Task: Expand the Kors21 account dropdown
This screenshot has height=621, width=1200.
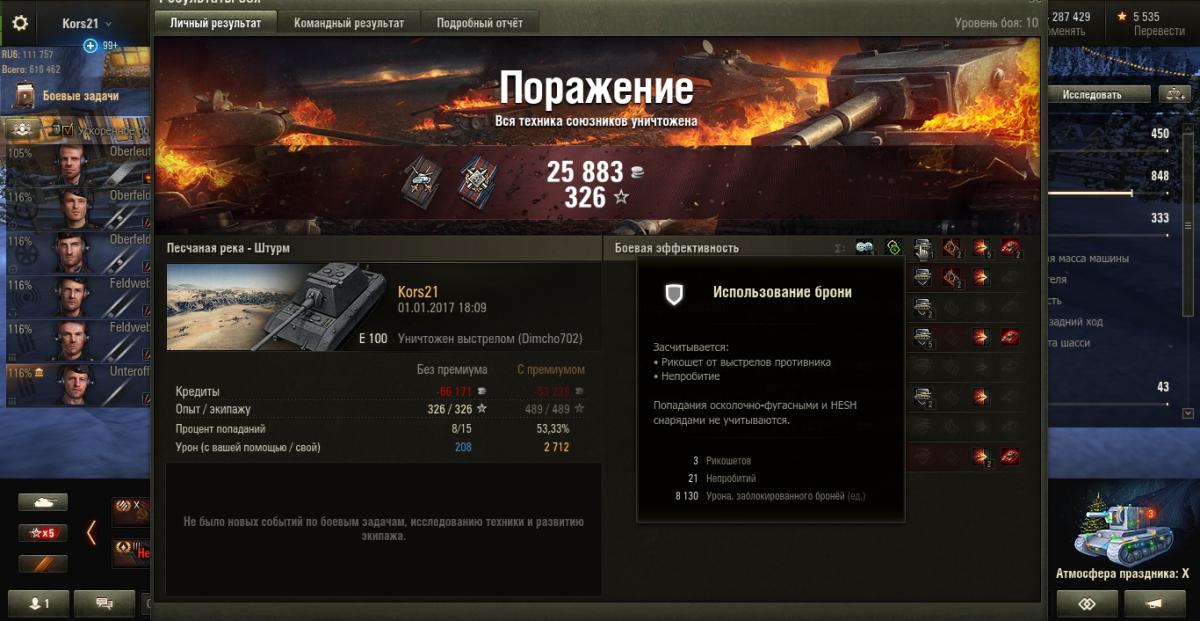Action: pos(88,23)
